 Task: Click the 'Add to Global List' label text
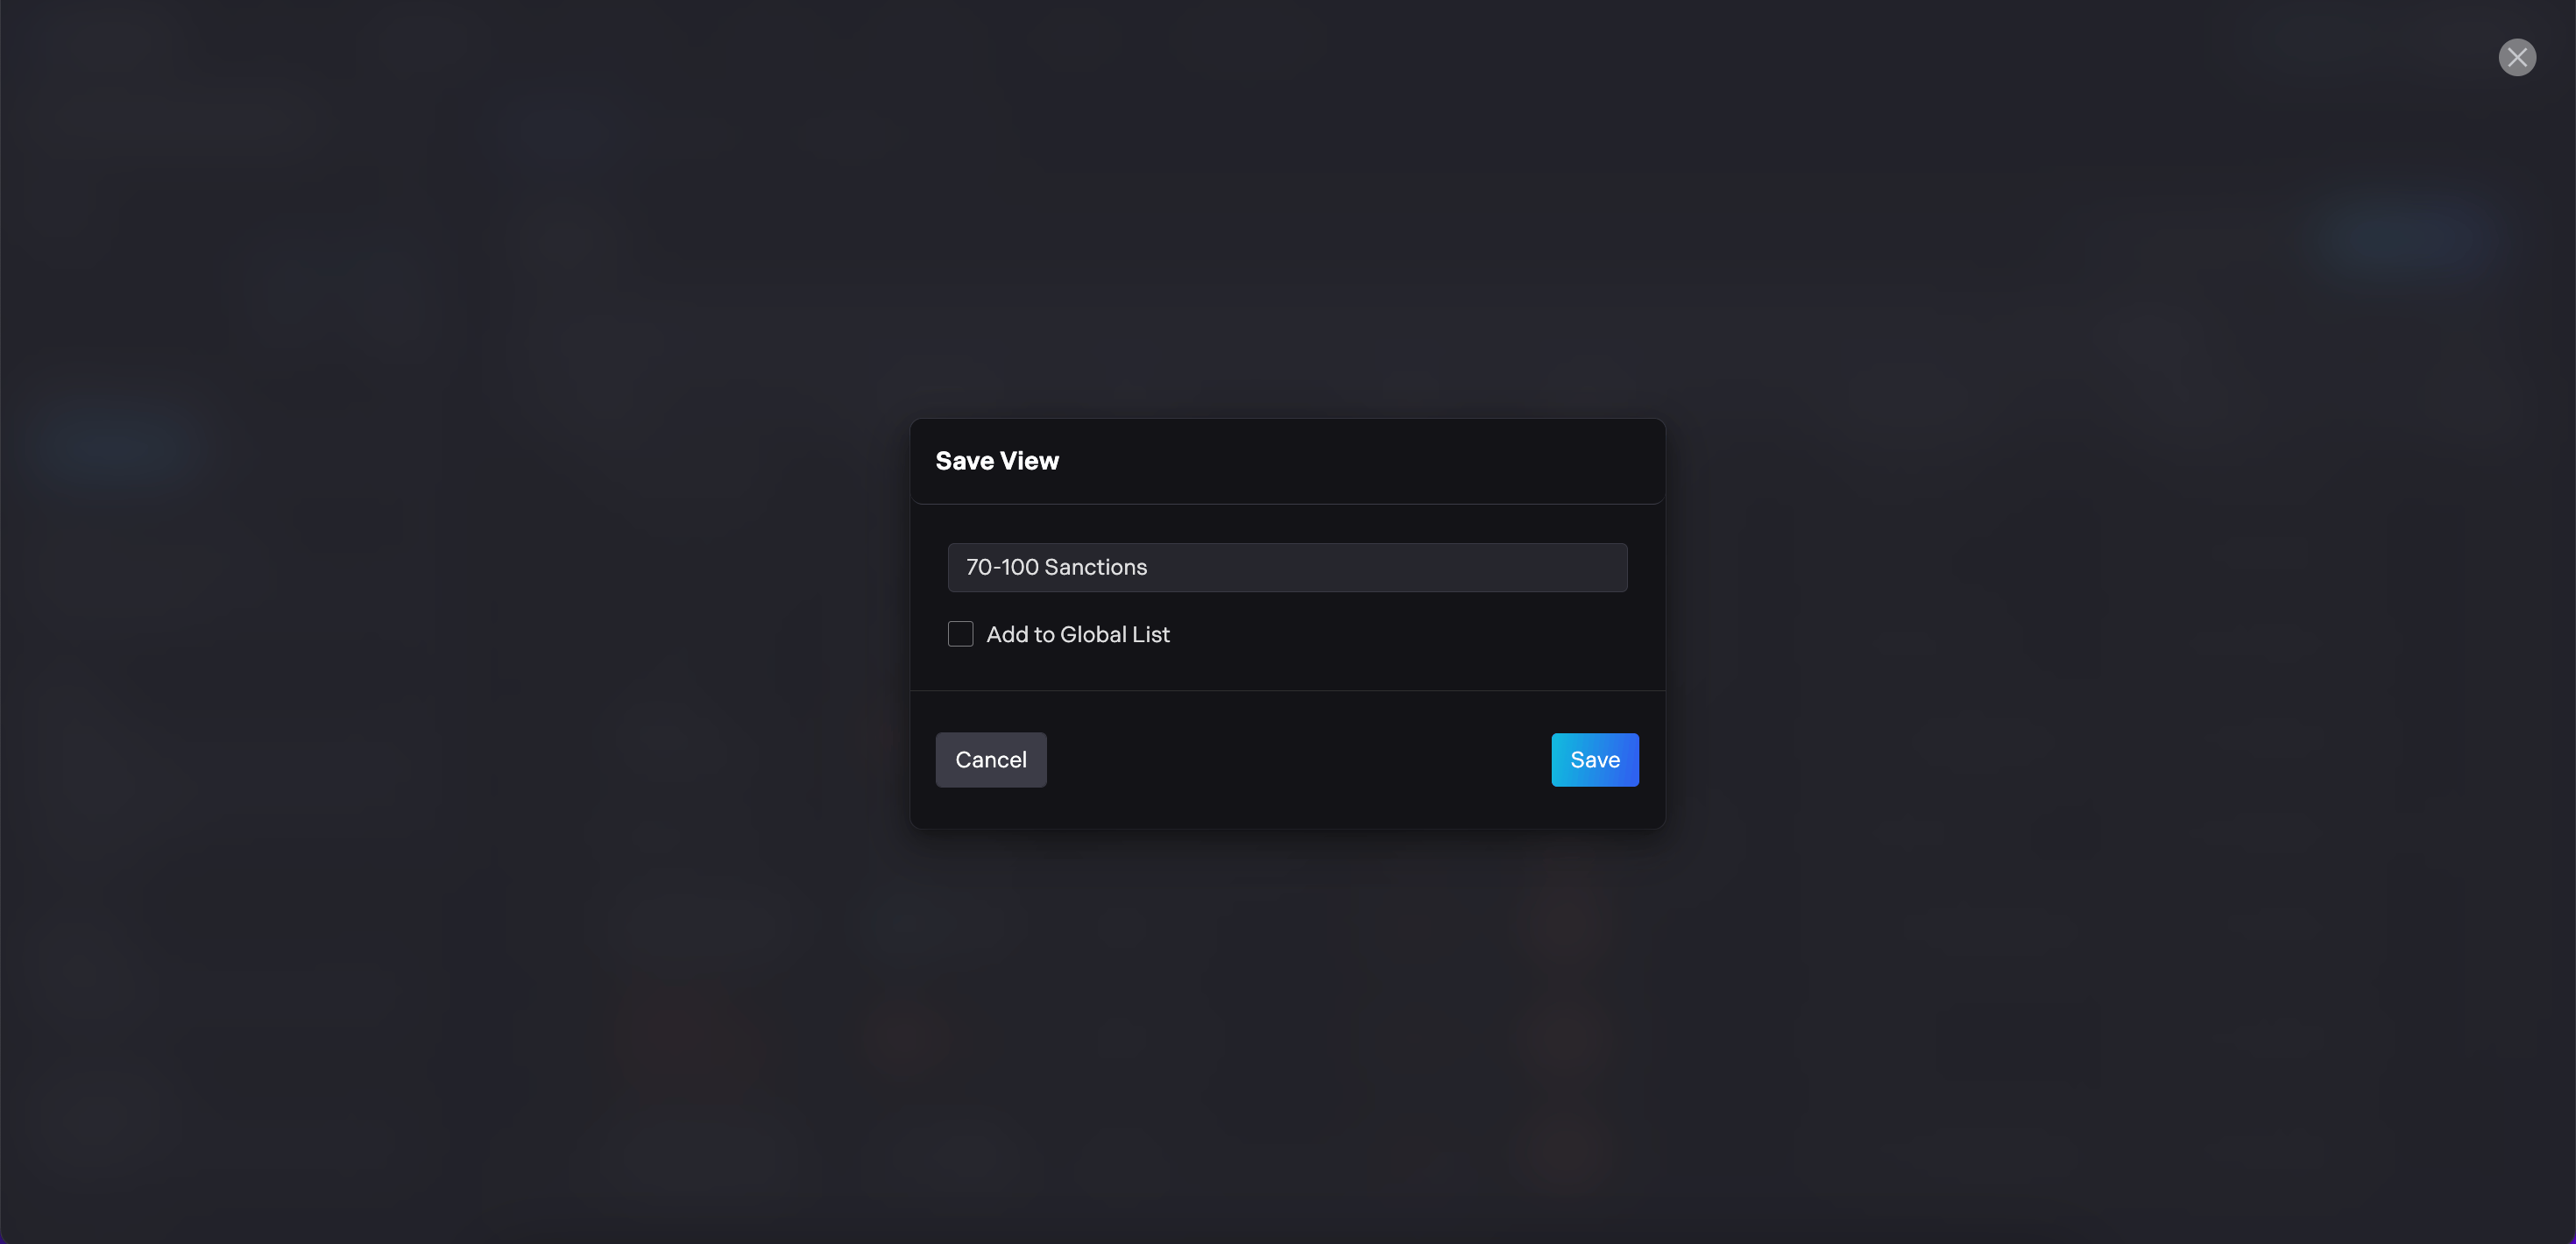(x=1078, y=634)
